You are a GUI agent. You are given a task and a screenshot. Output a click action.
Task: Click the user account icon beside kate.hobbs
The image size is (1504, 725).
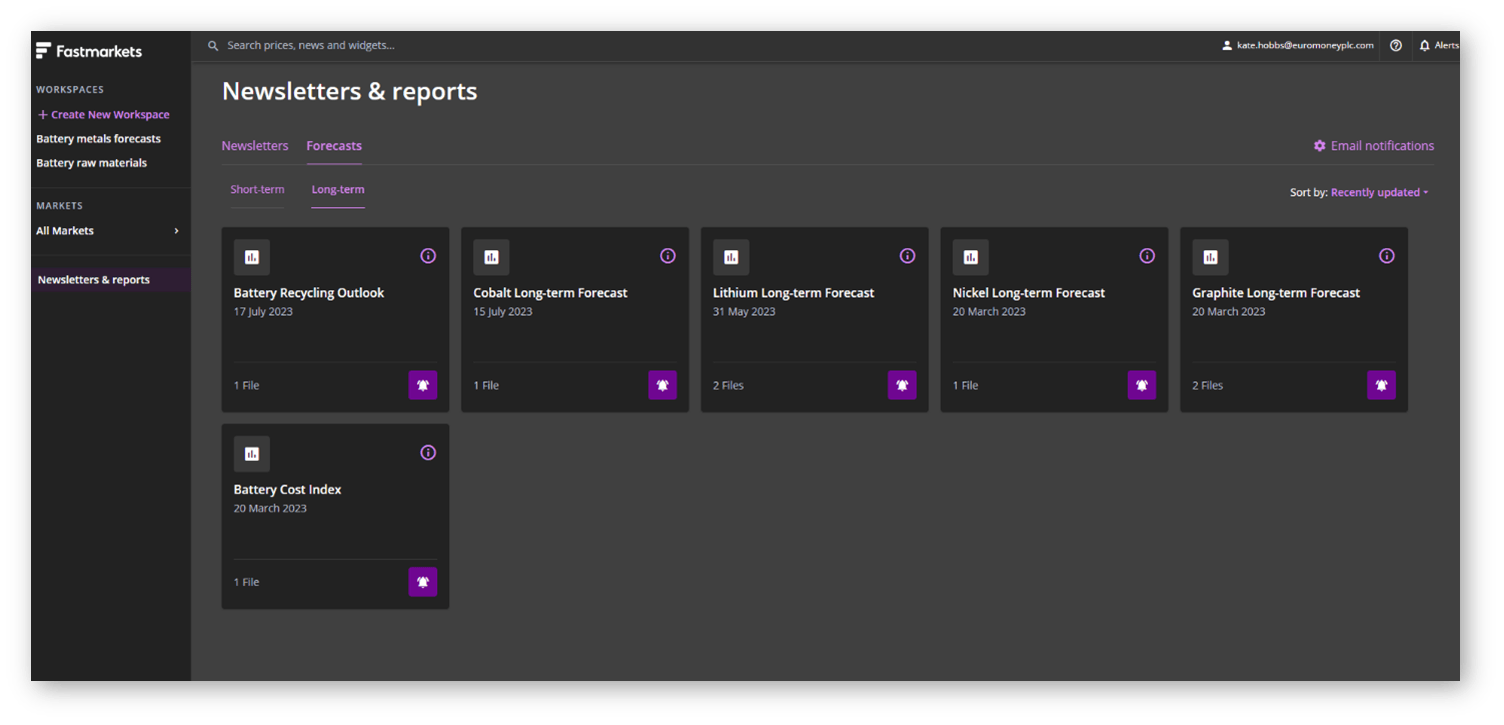point(1227,45)
